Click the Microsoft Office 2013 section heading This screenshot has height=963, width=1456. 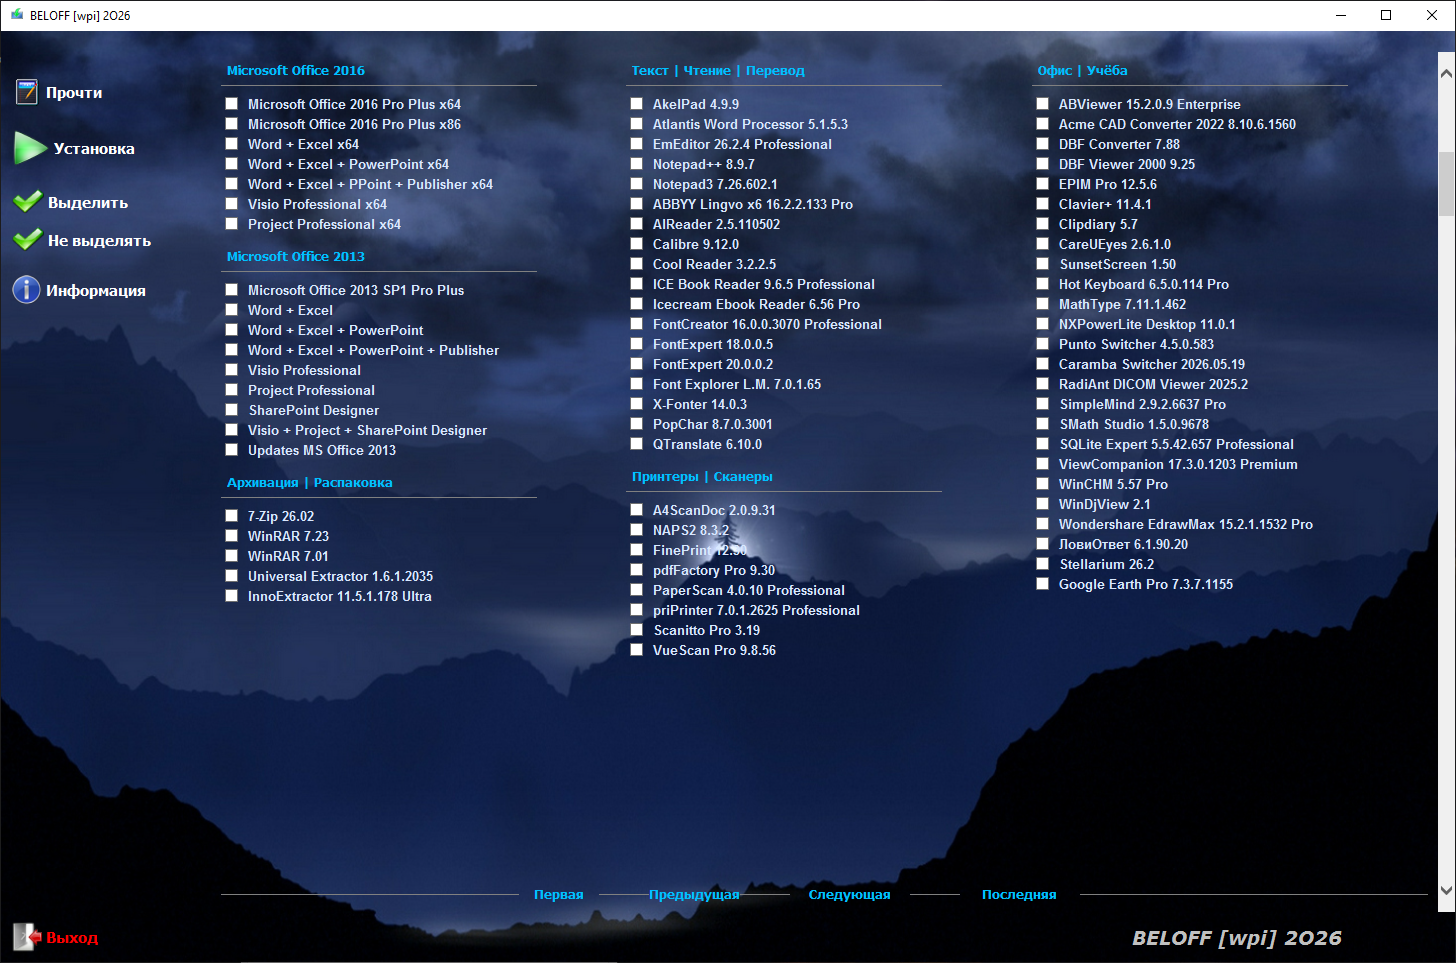pyautogui.click(x=296, y=257)
